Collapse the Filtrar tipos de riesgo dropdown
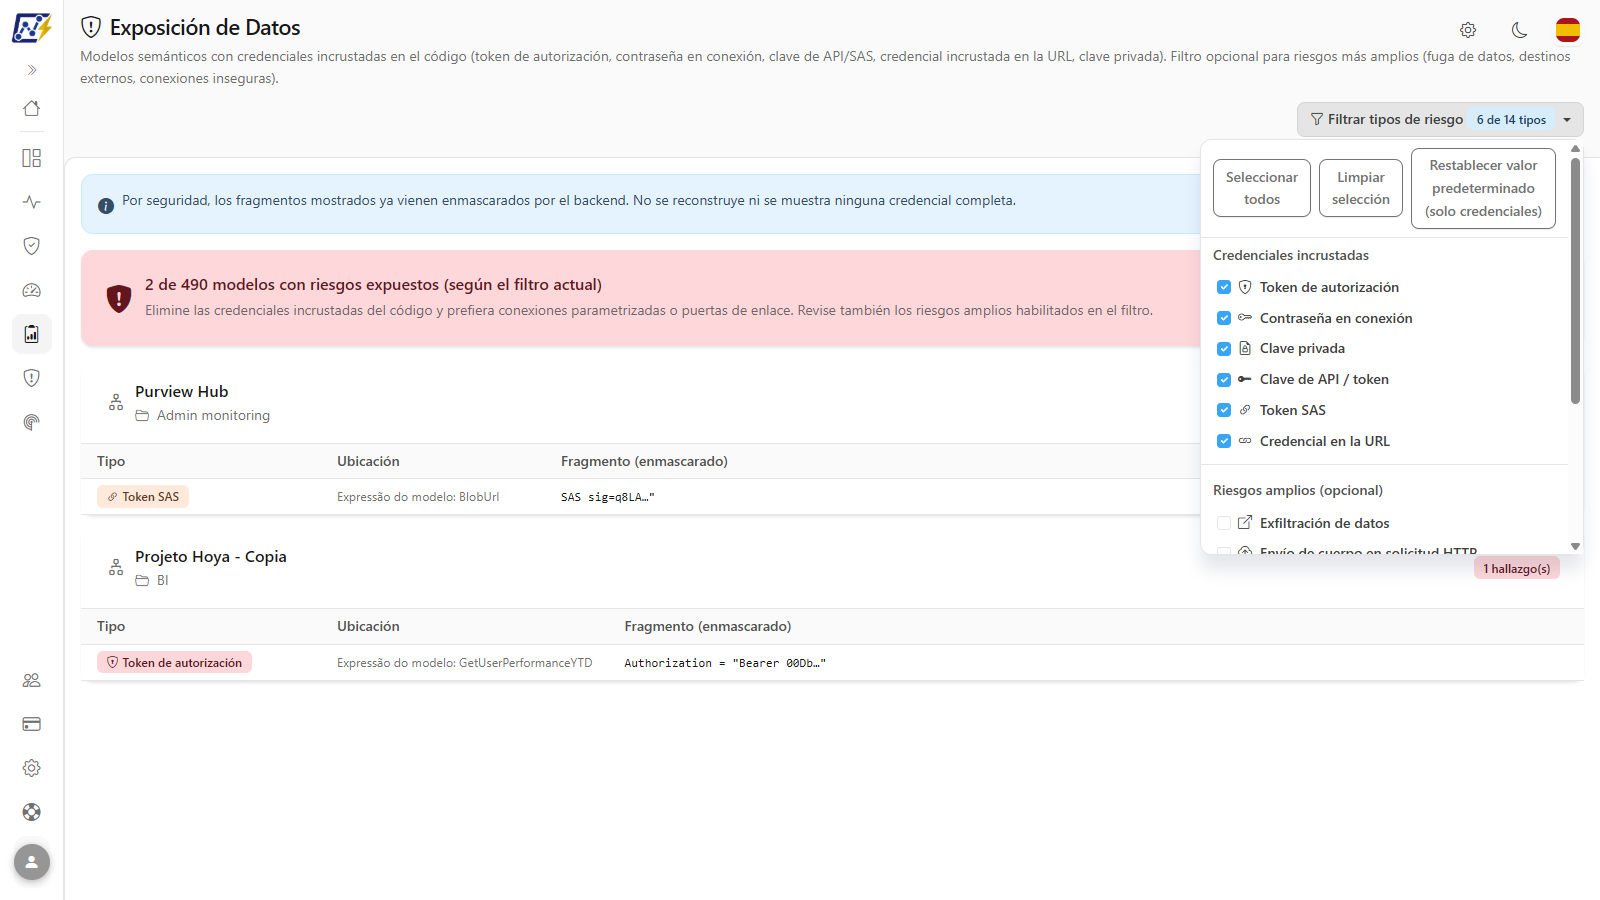 (x=1440, y=120)
